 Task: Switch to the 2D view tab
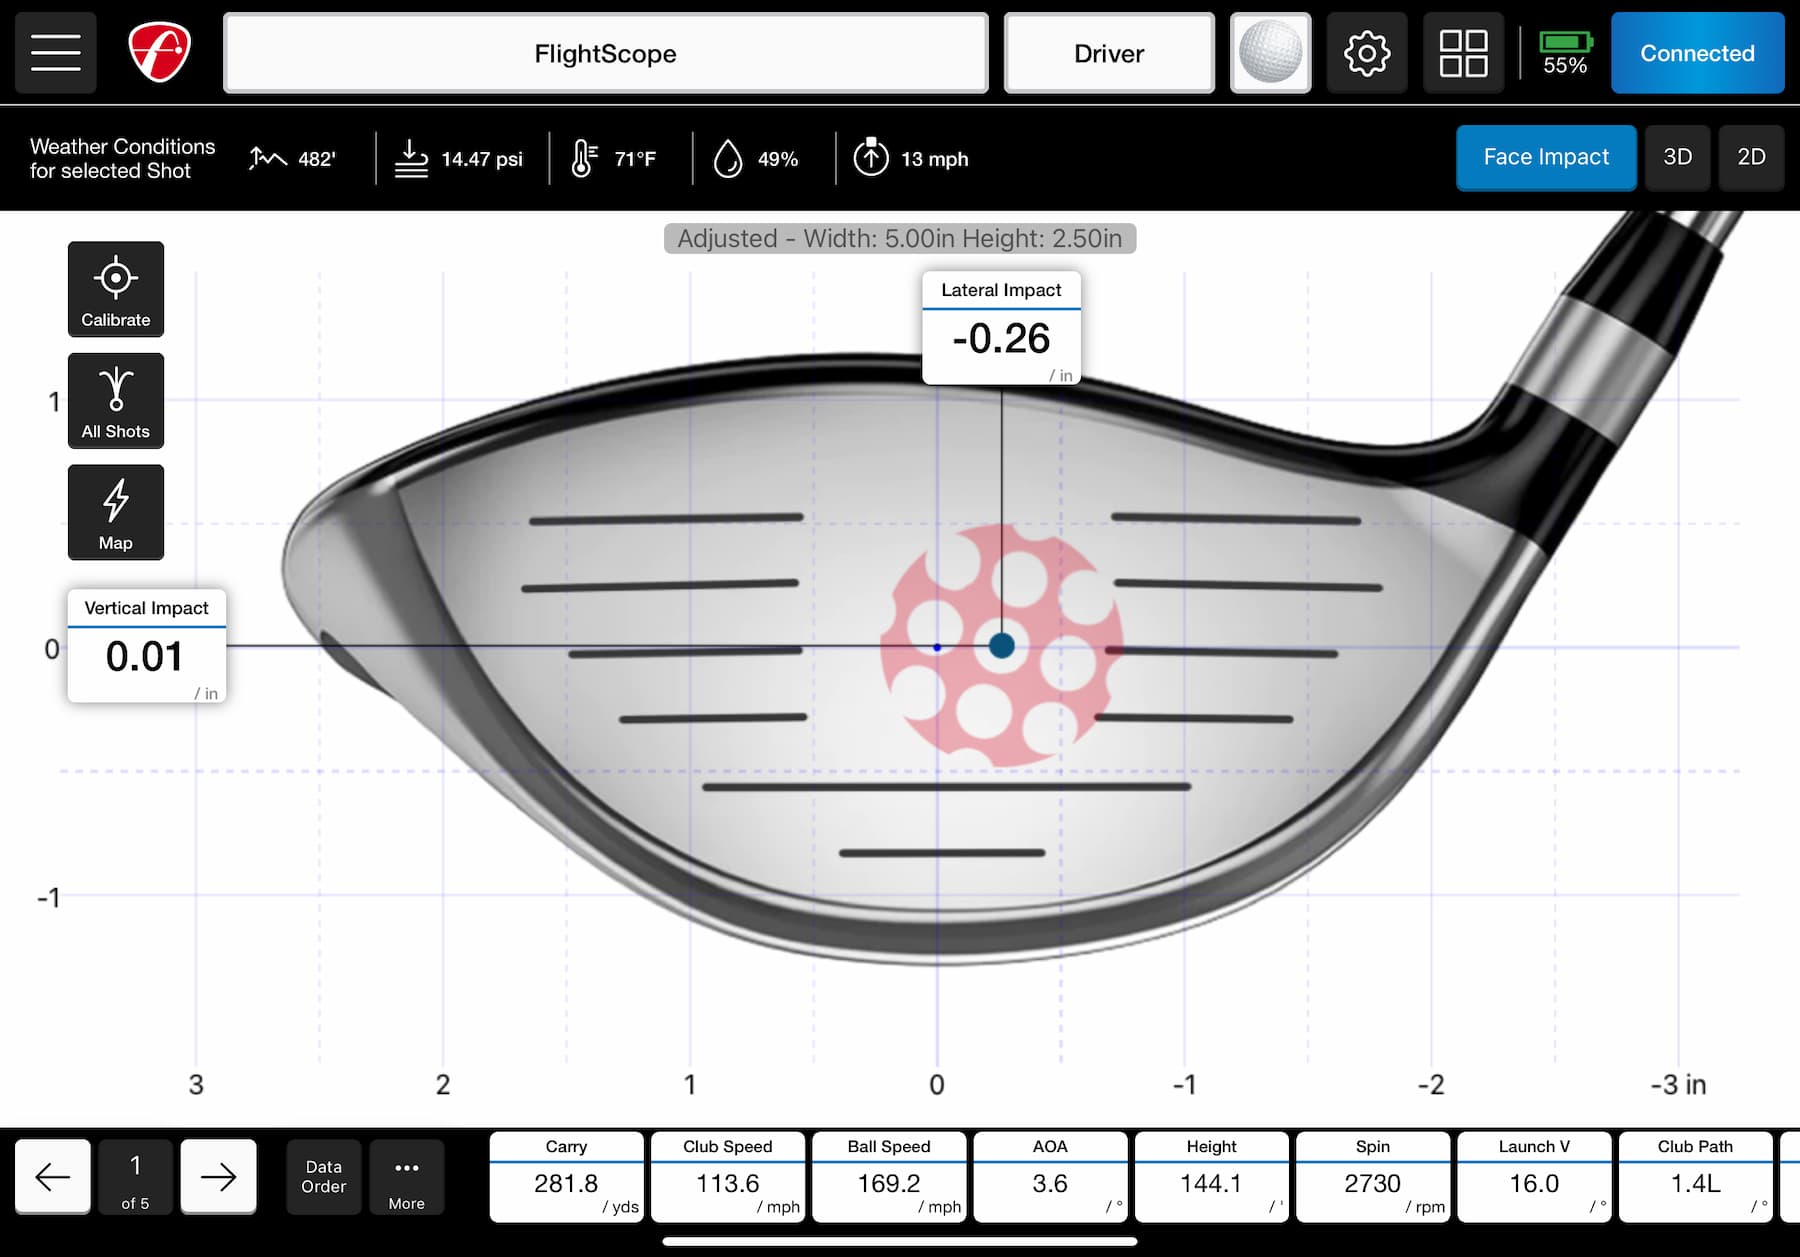[x=1750, y=157]
